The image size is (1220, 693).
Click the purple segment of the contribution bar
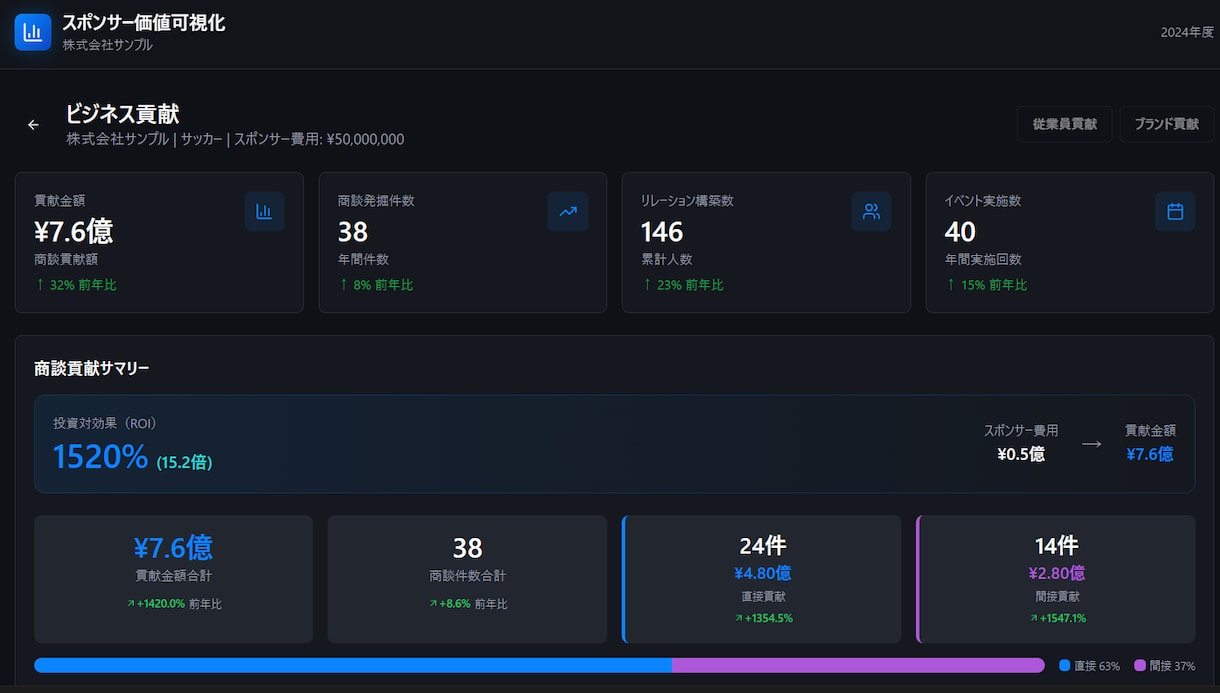(x=858, y=665)
